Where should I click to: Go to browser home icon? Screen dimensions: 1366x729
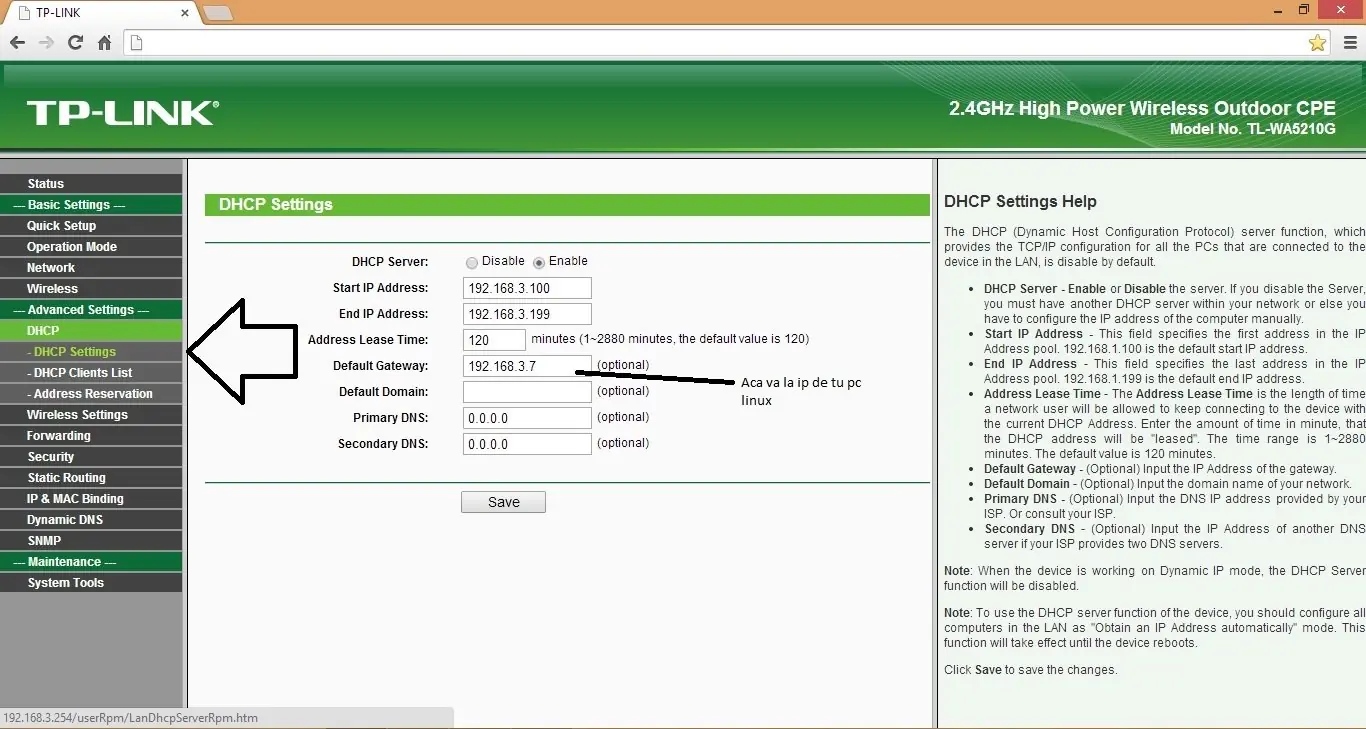(104, 43)
